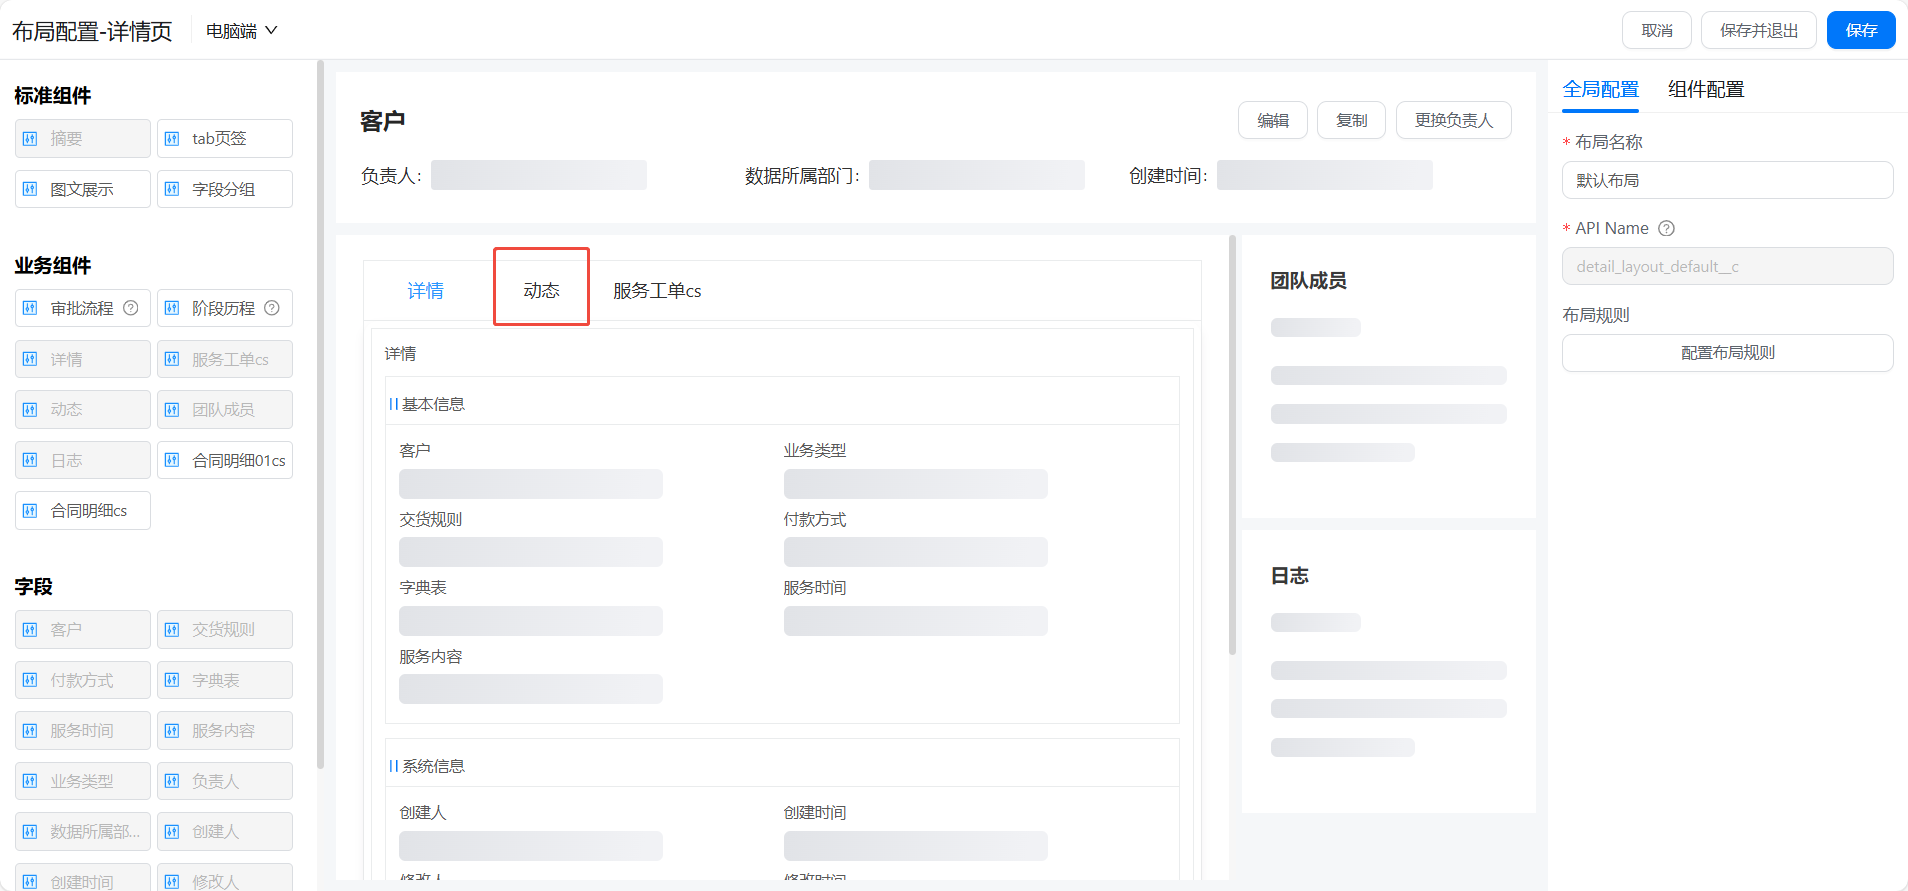Click the 日志 component icon in sidebar
This screenshot has height=891, width=1908.
[x=30, y=460]
